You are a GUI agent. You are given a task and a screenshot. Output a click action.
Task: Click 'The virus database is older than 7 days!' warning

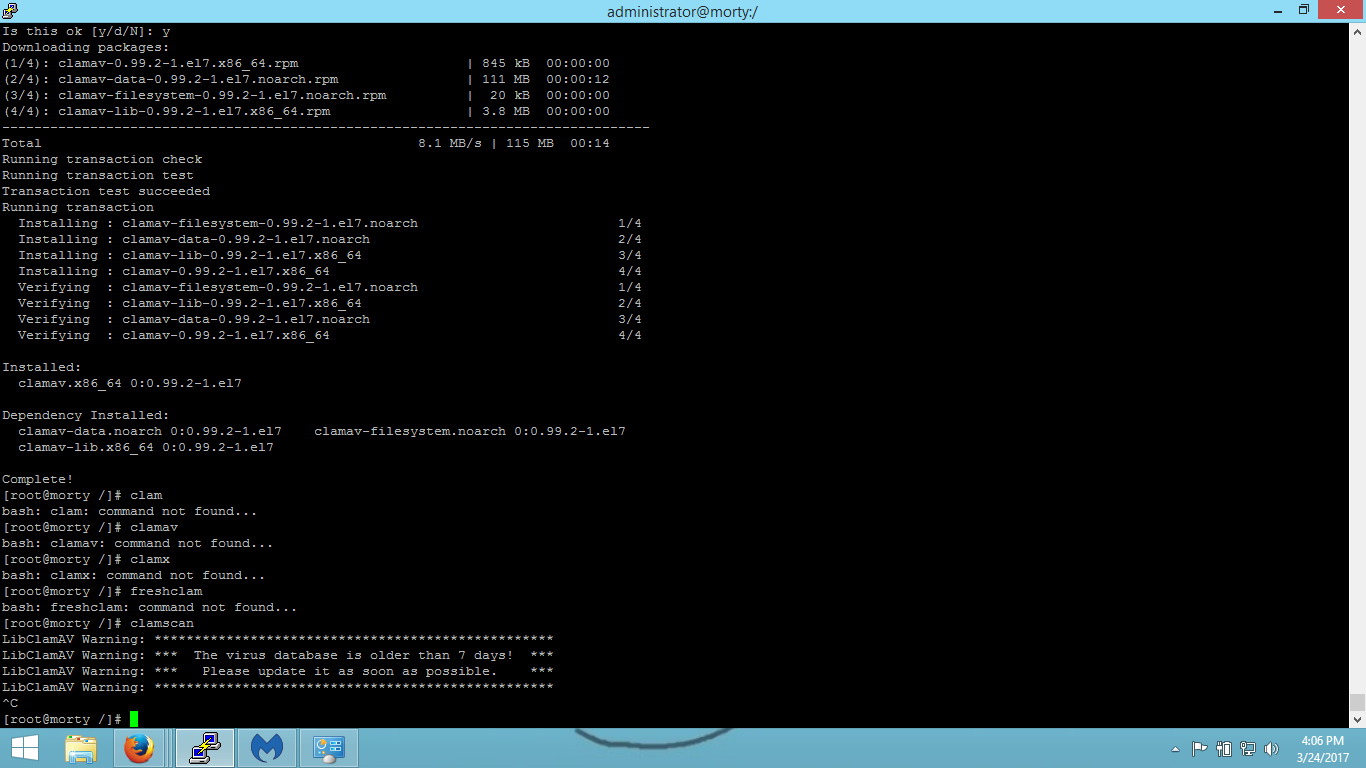pos(354,655)
